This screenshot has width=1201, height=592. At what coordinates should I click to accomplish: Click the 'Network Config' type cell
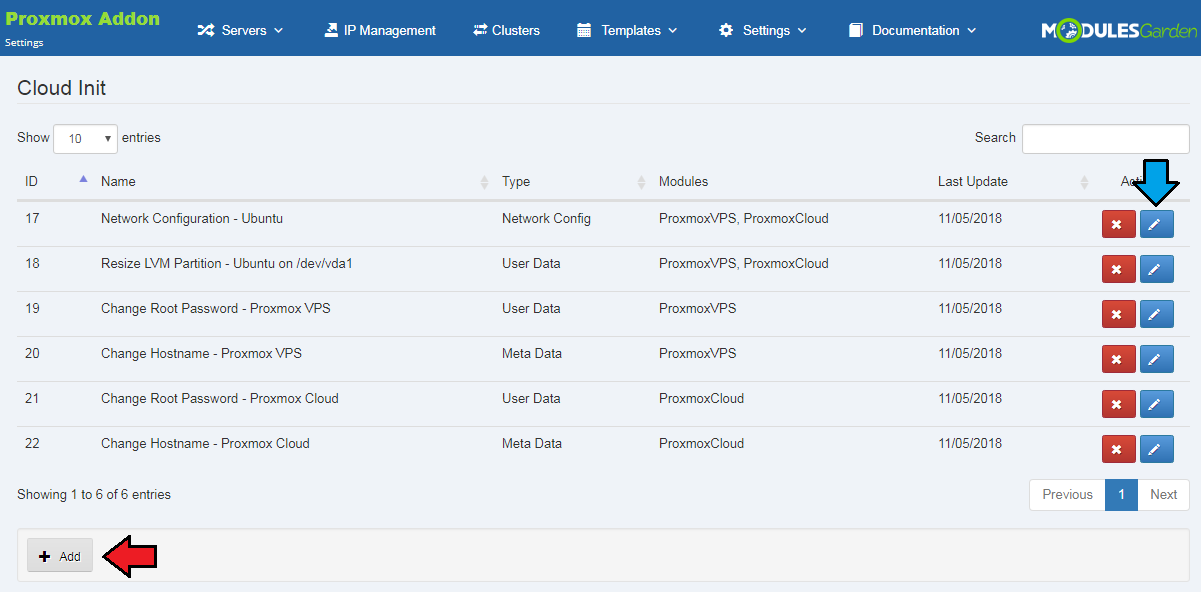(546, 218)
